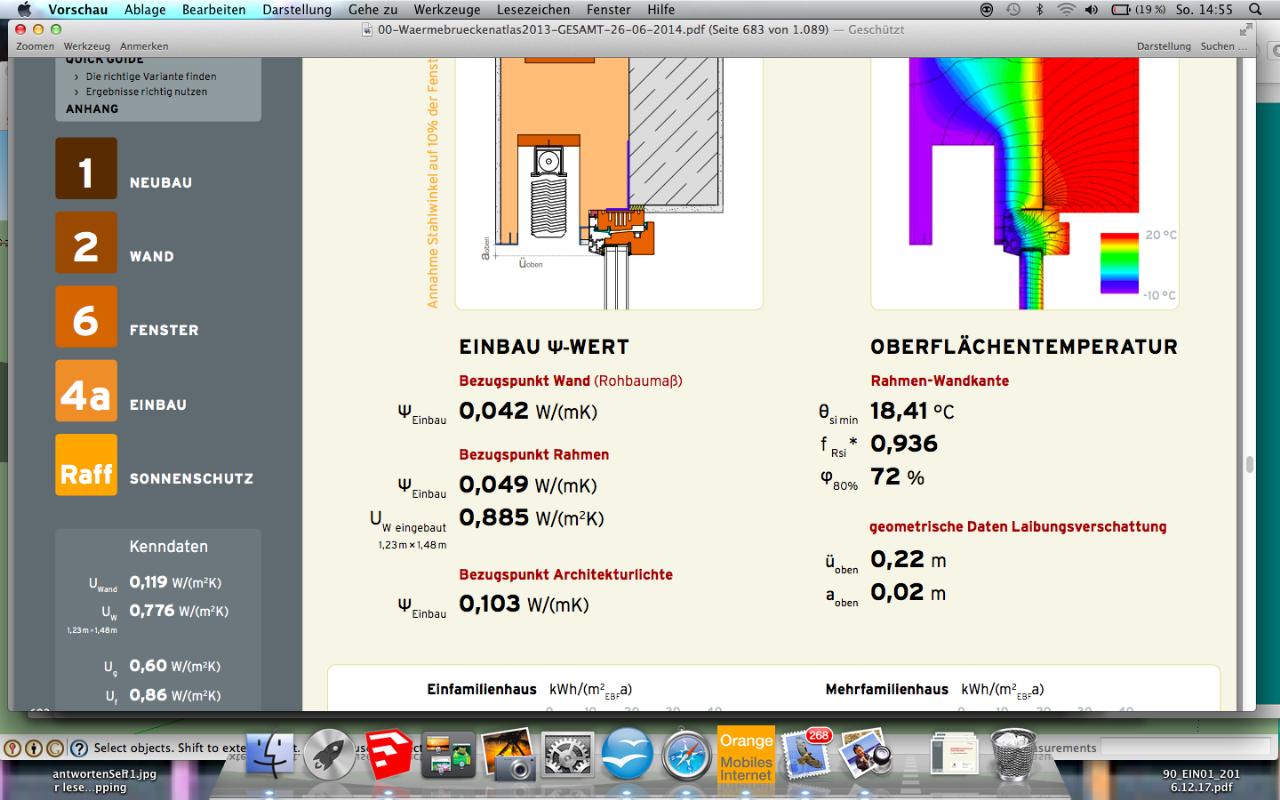Screen dimensions: 1280x800
Task: Open the Lesezeichen menu
Action: pos(534,9)
